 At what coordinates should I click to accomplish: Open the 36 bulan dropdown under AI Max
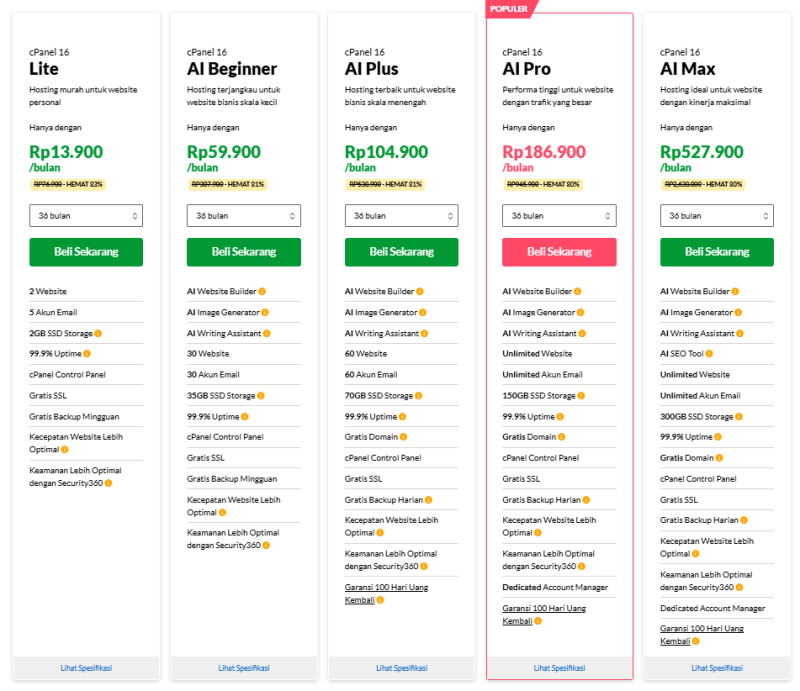coord(716,215)
